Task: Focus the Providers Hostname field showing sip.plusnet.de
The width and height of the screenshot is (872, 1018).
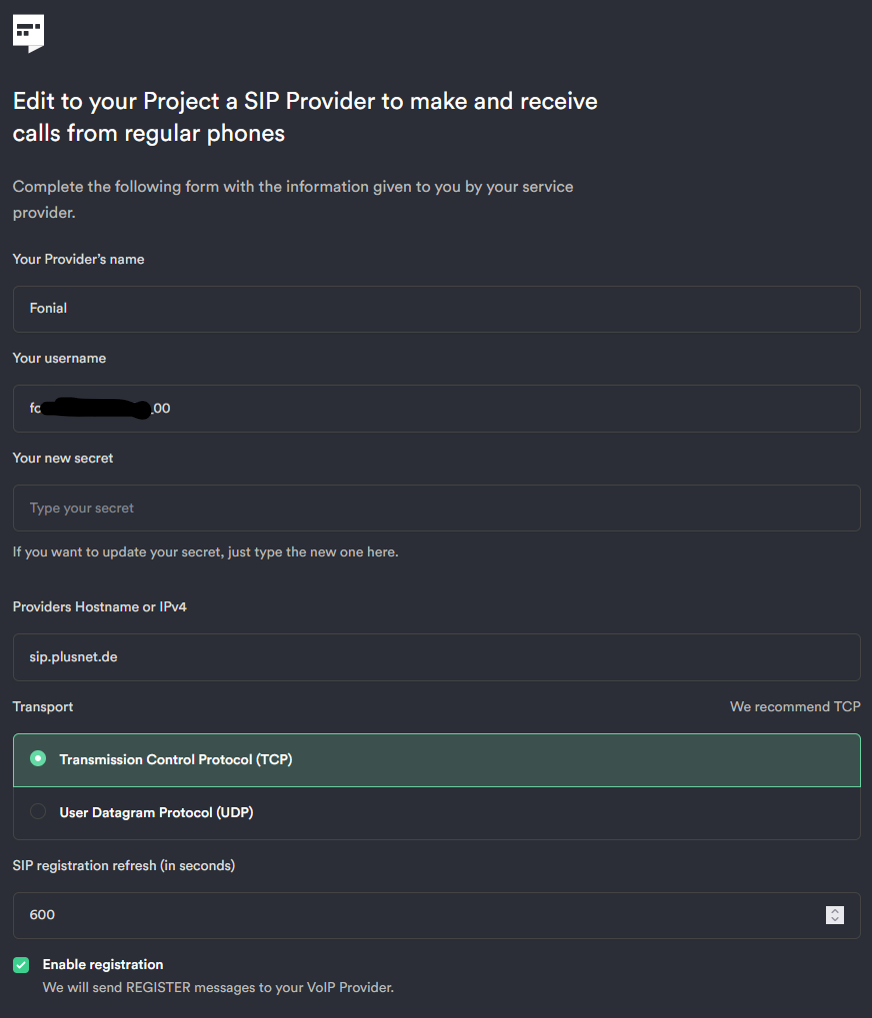Action: tap(436, 657)
